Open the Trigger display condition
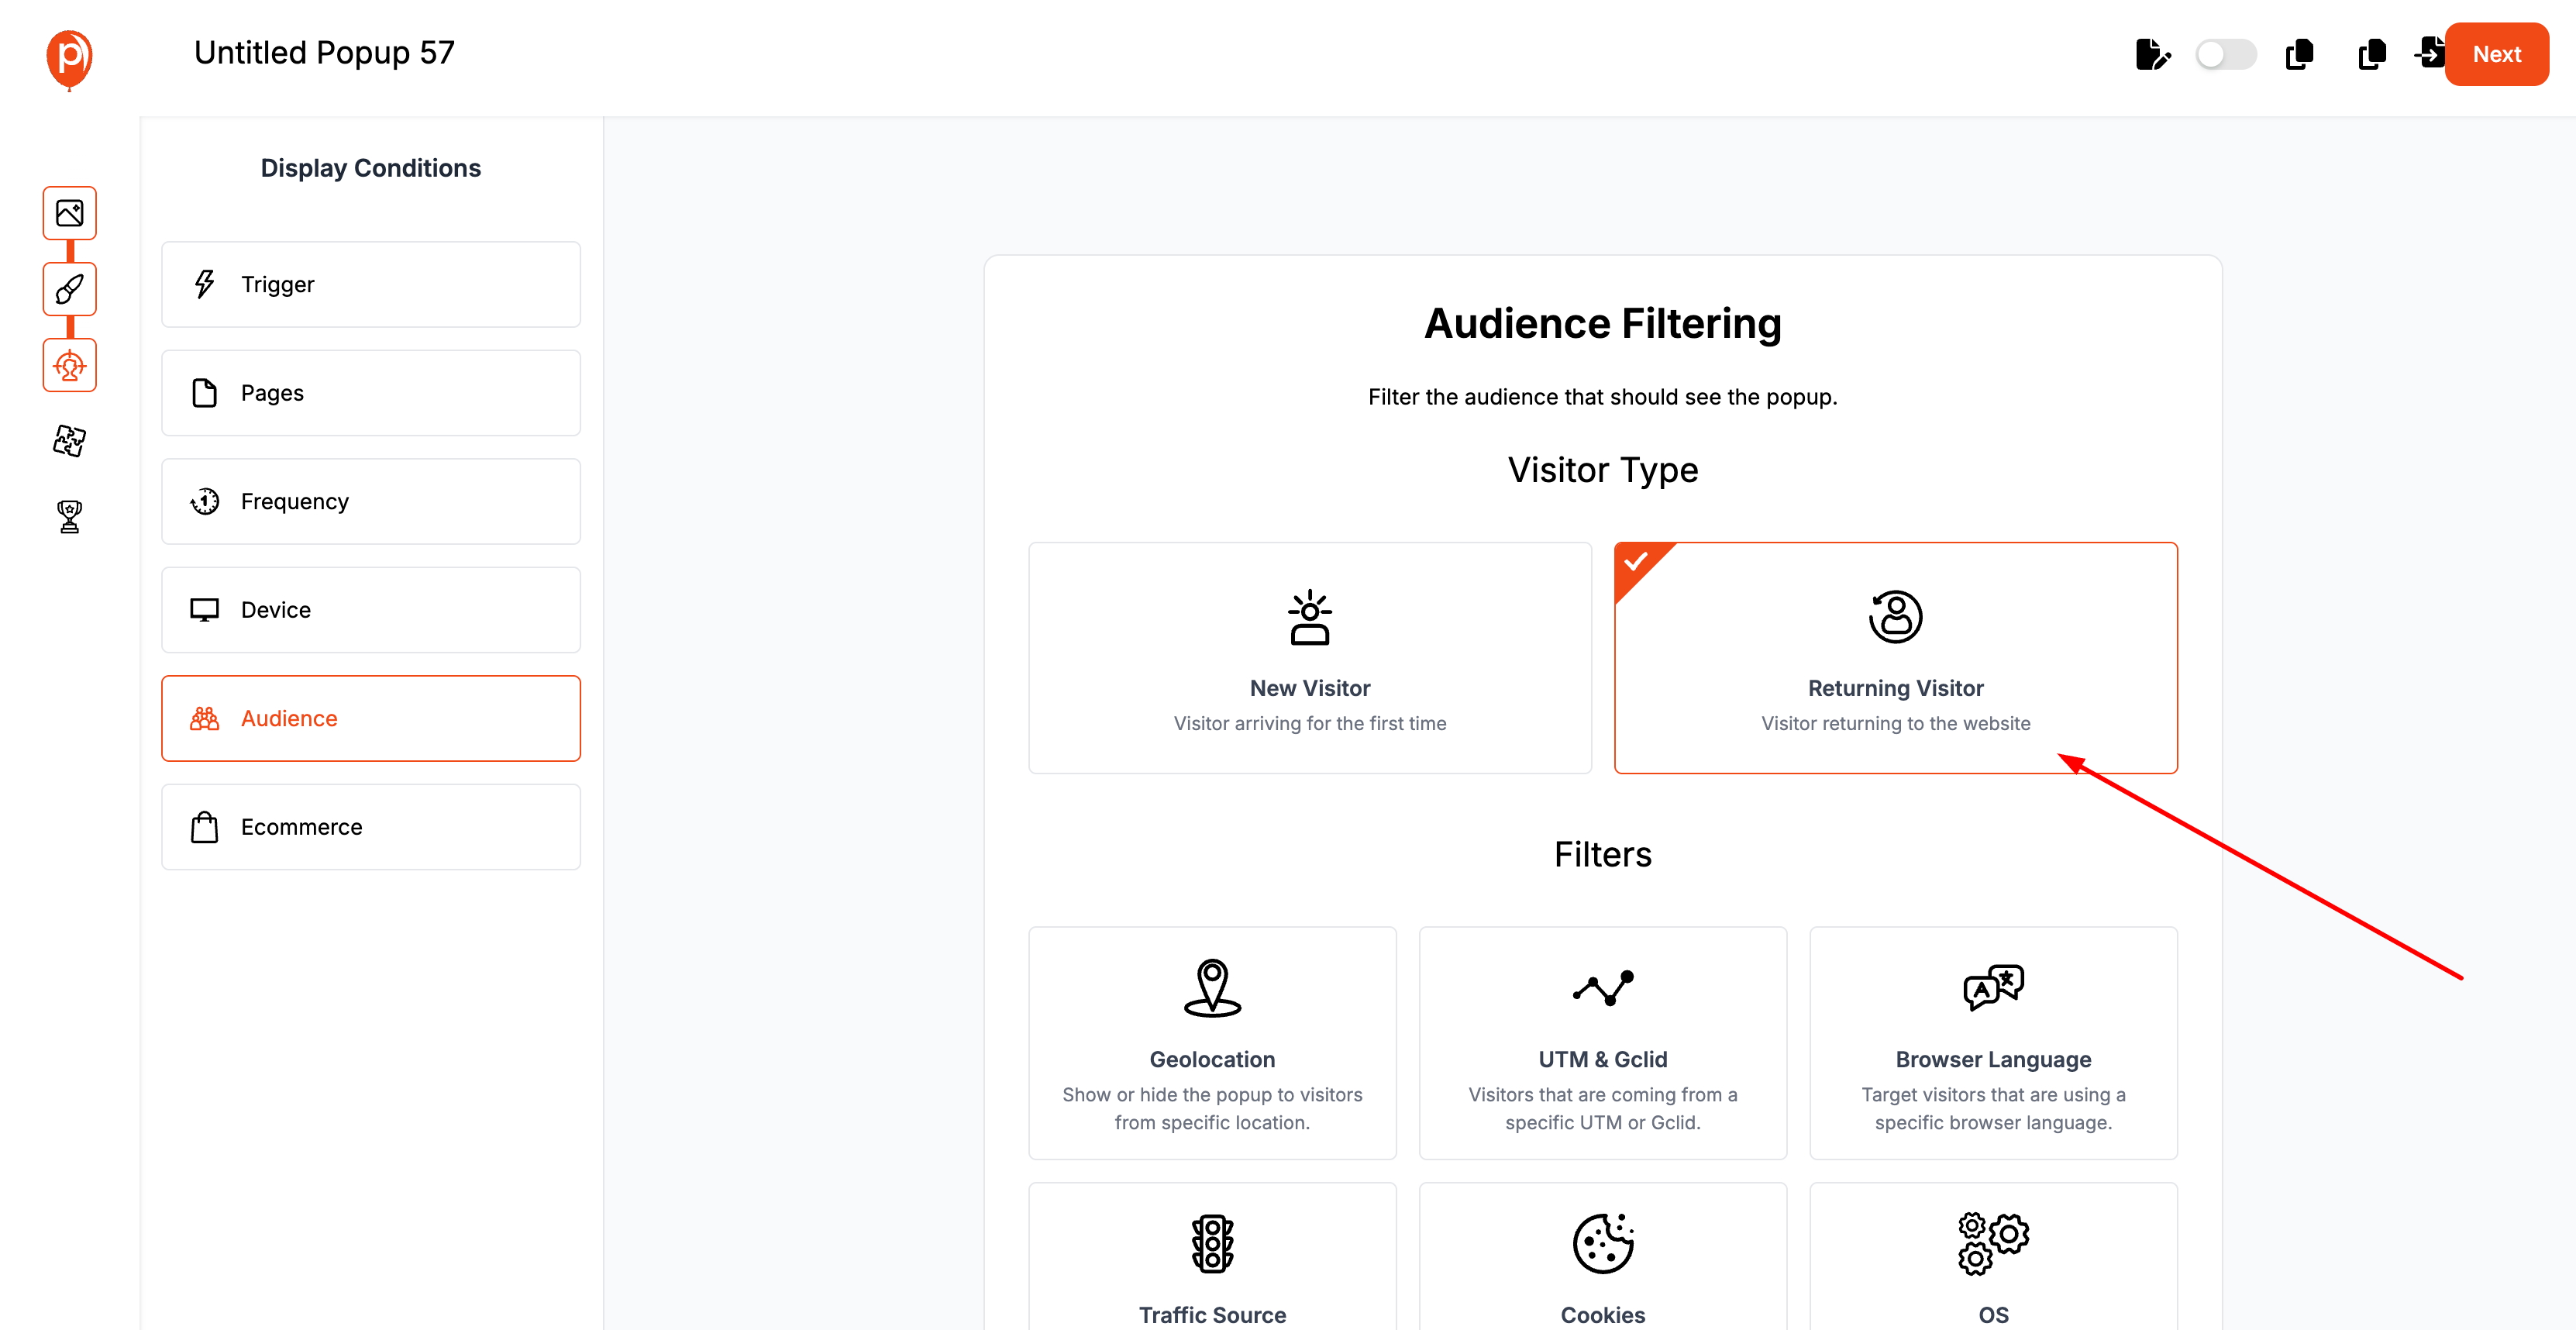The width and height of the screenshot is (2576, 1330). (370, 284)
